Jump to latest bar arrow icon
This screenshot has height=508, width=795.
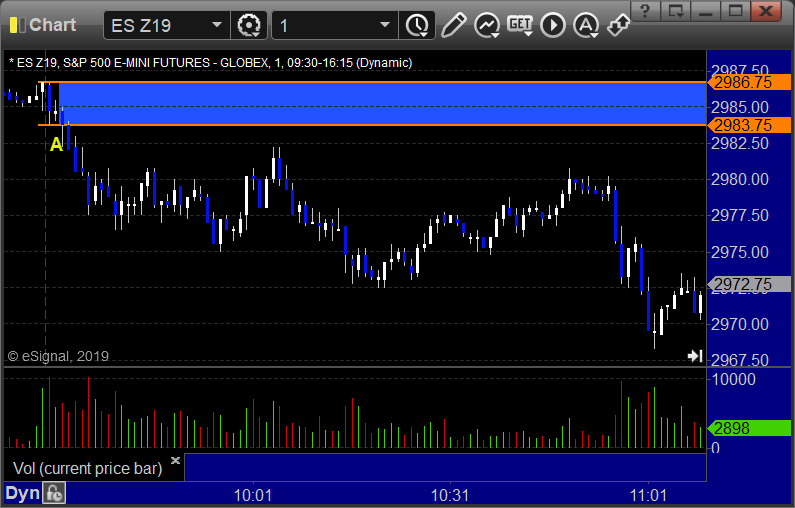[x=695, y=356]
